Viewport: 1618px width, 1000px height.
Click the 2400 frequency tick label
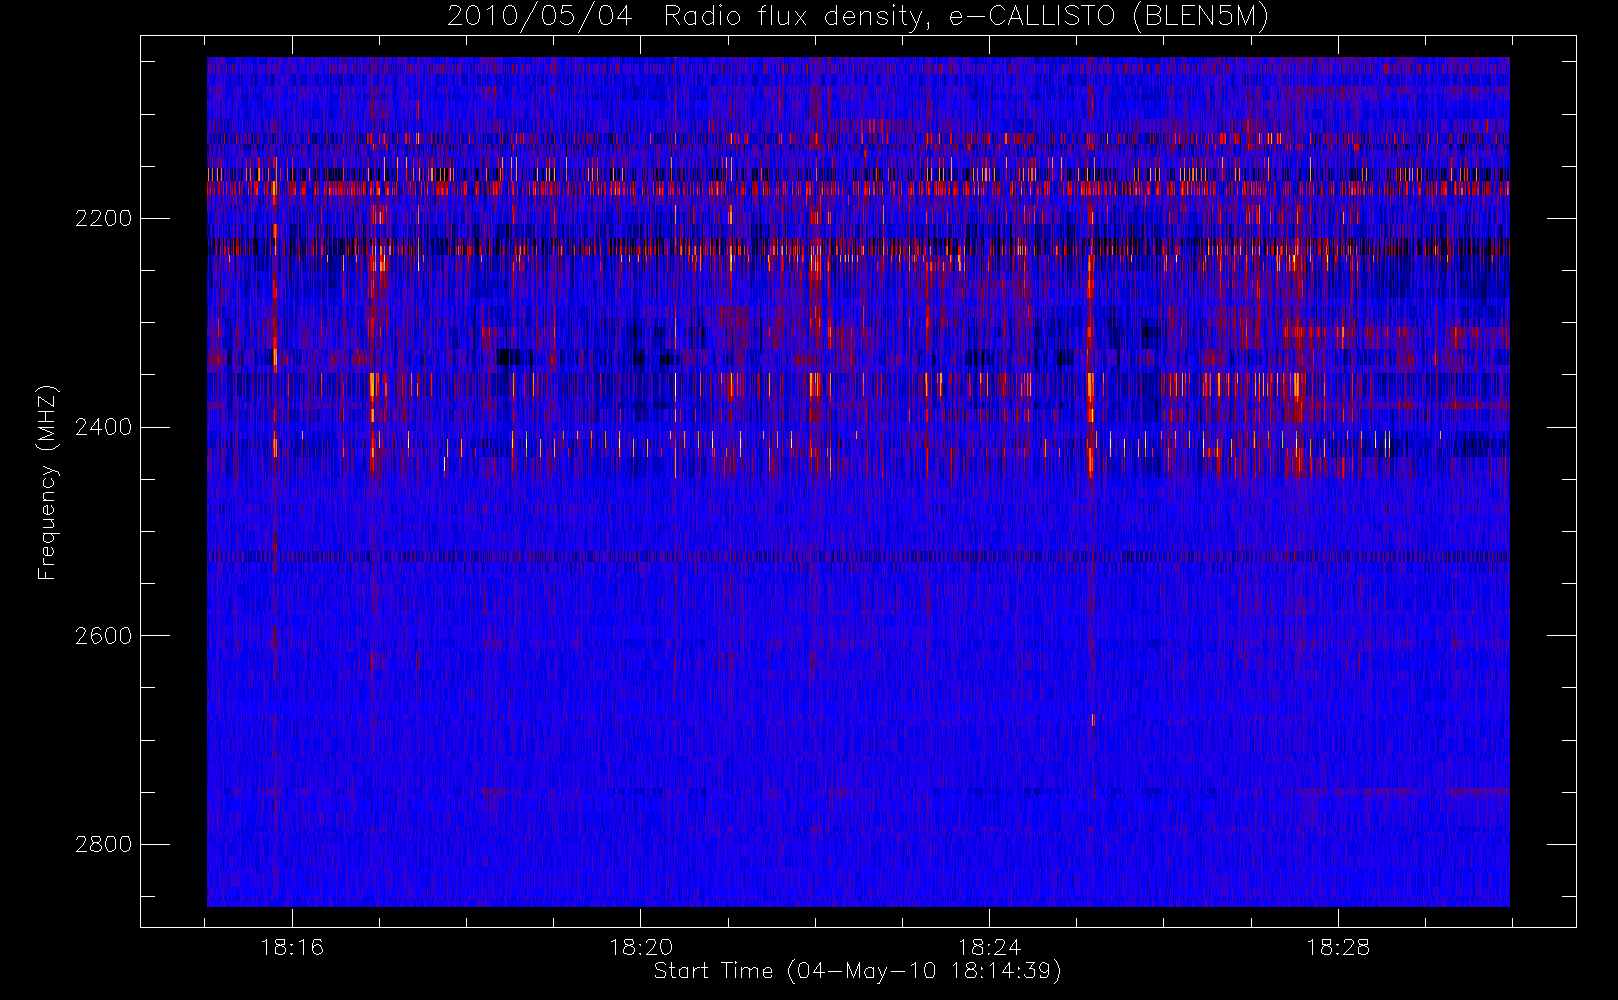(x=103, y=427)
